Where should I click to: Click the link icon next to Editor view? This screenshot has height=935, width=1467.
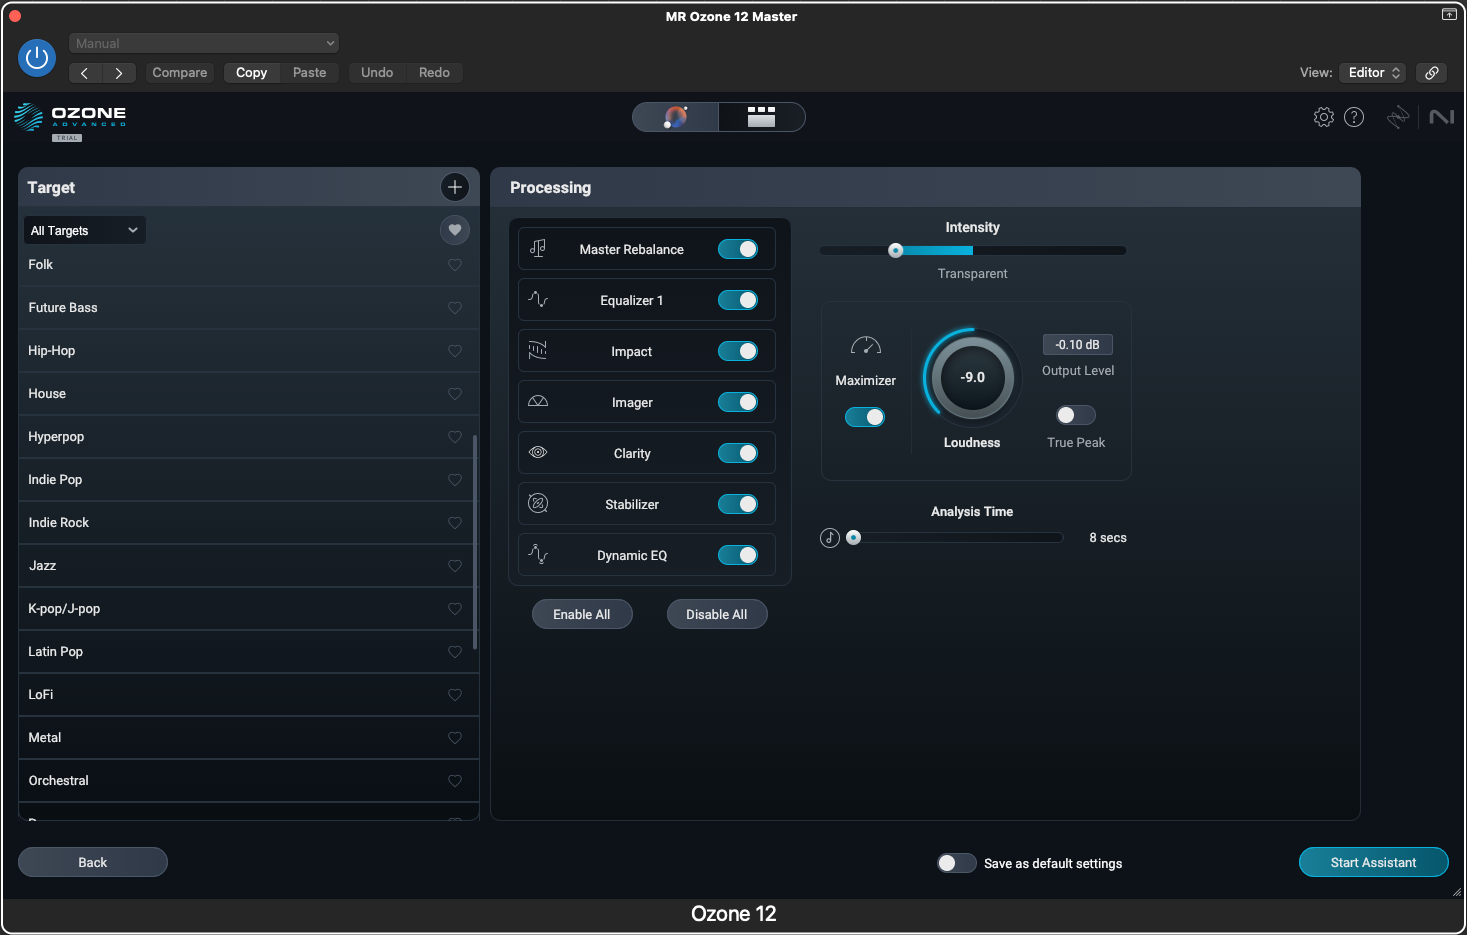point(1431,72)
